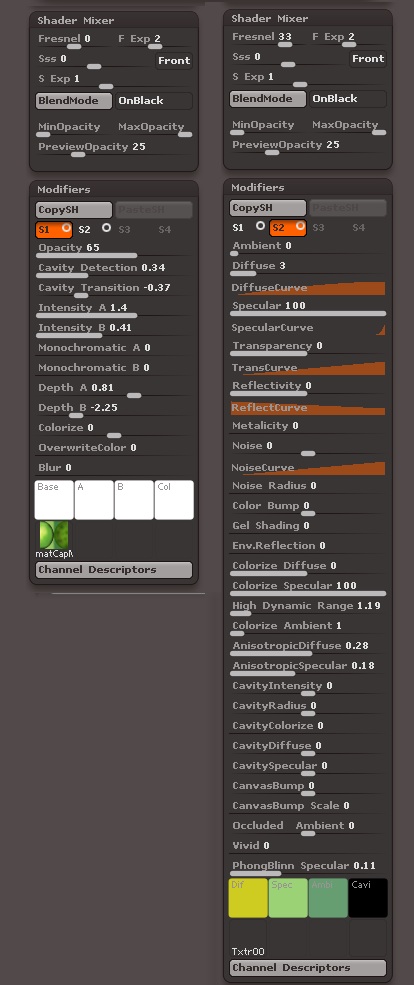
Task: Click the CopySH button in left panel
Action: [x=74, y=210]
